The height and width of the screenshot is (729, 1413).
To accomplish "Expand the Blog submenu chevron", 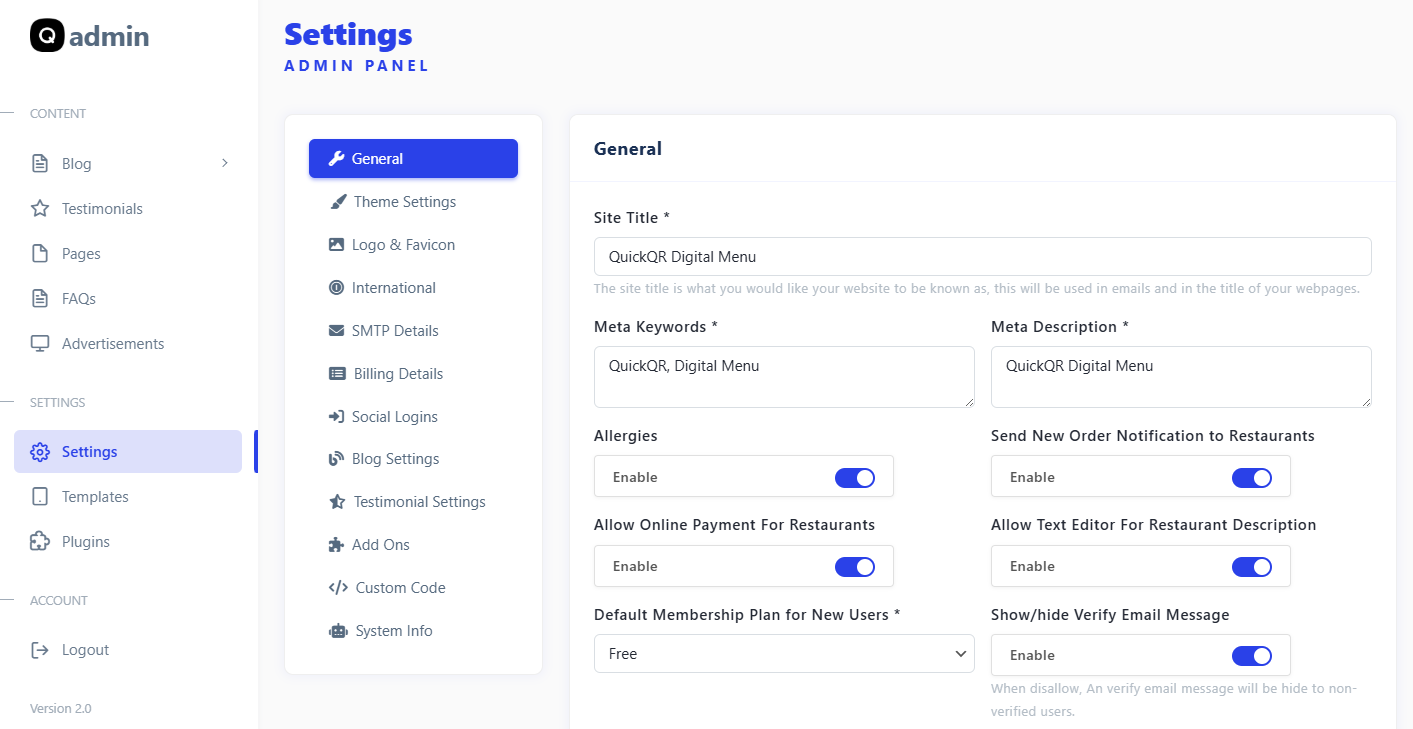I will pos(225,163).
